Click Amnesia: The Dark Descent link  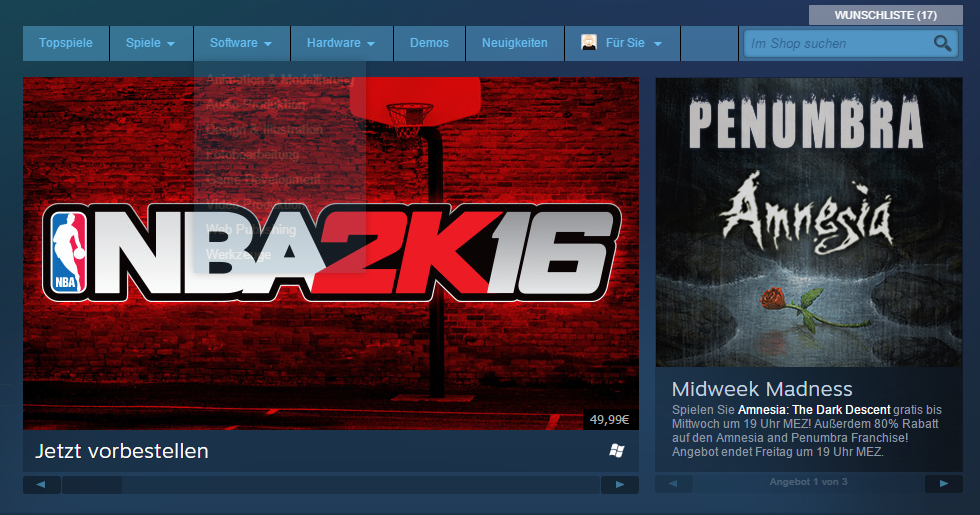tap(814, 410)
